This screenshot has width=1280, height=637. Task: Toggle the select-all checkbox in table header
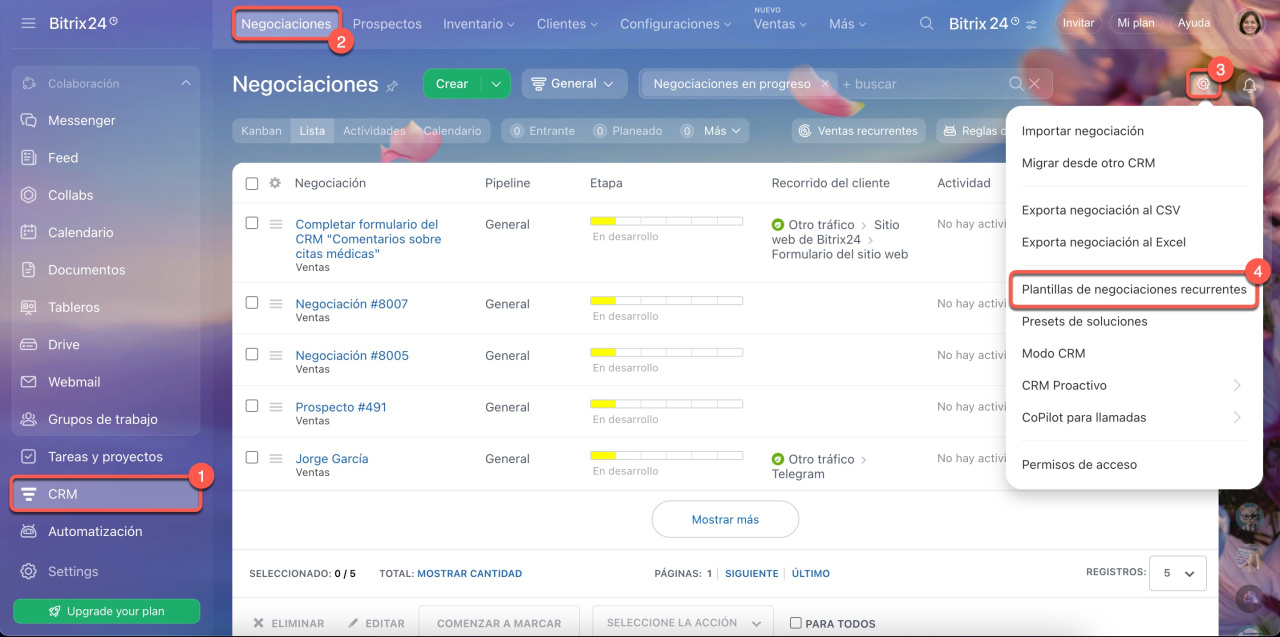pyautogui.click(x=252, y=183)
